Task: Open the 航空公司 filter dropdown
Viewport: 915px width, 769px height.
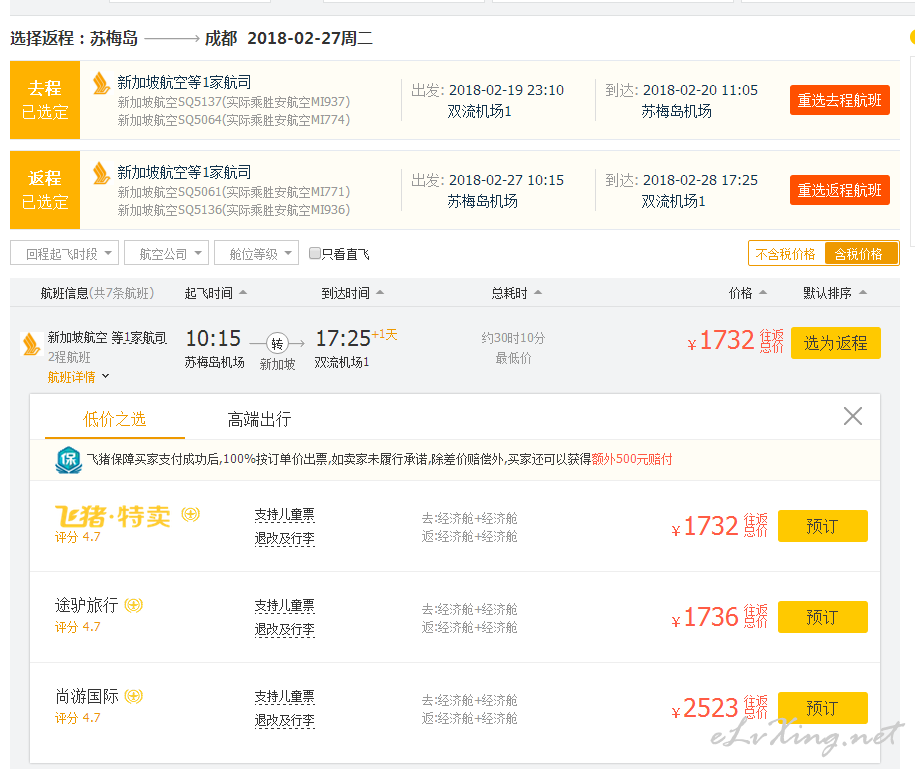Action: tap(166, 253)
